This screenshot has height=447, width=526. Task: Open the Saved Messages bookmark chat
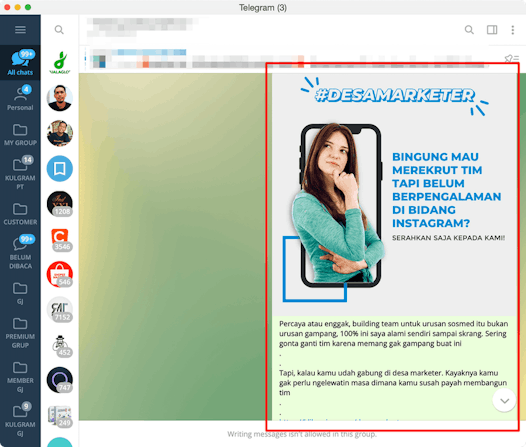(59, 168)
